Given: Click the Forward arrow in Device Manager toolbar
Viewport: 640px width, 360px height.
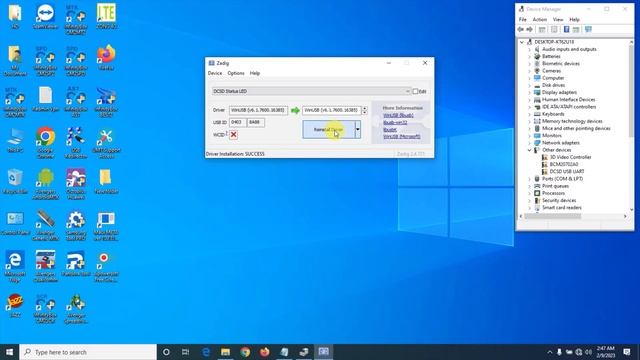Looking at the screenshot, I should (x=529, y=29).
